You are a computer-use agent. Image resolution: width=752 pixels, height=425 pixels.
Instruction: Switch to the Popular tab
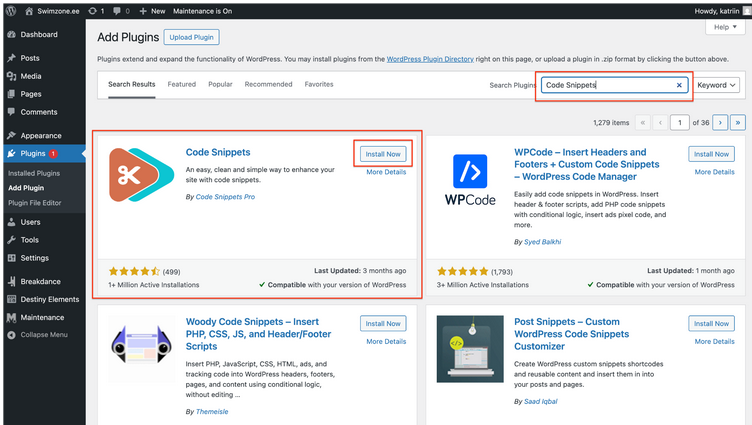click(220, 84)
